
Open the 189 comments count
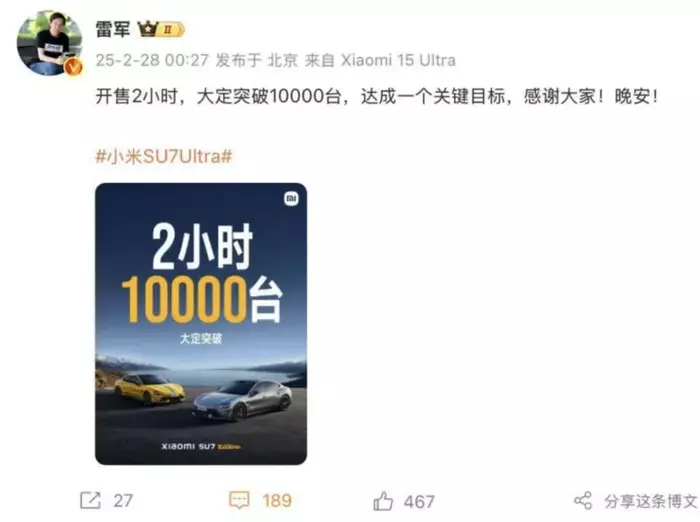coord(277,501)
